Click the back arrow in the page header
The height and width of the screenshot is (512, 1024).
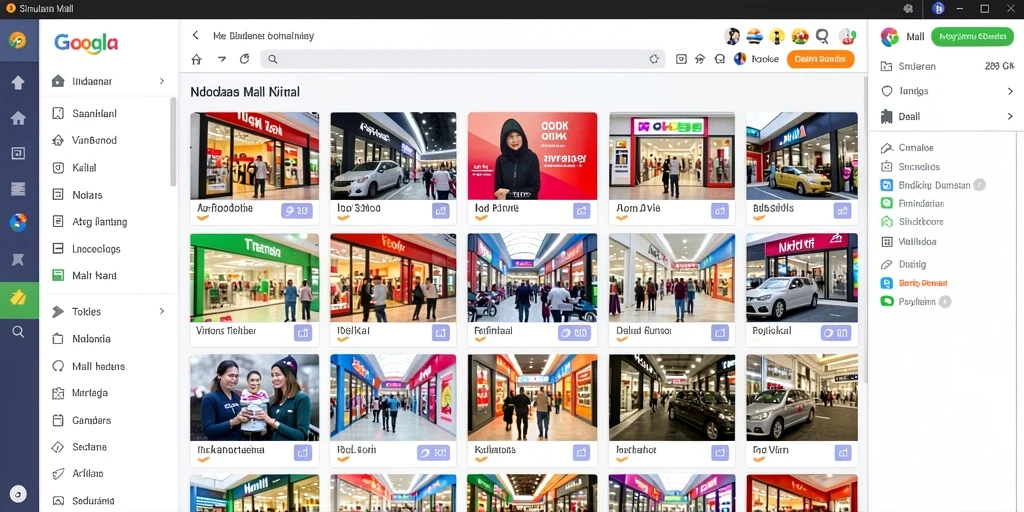click(195, 35)
